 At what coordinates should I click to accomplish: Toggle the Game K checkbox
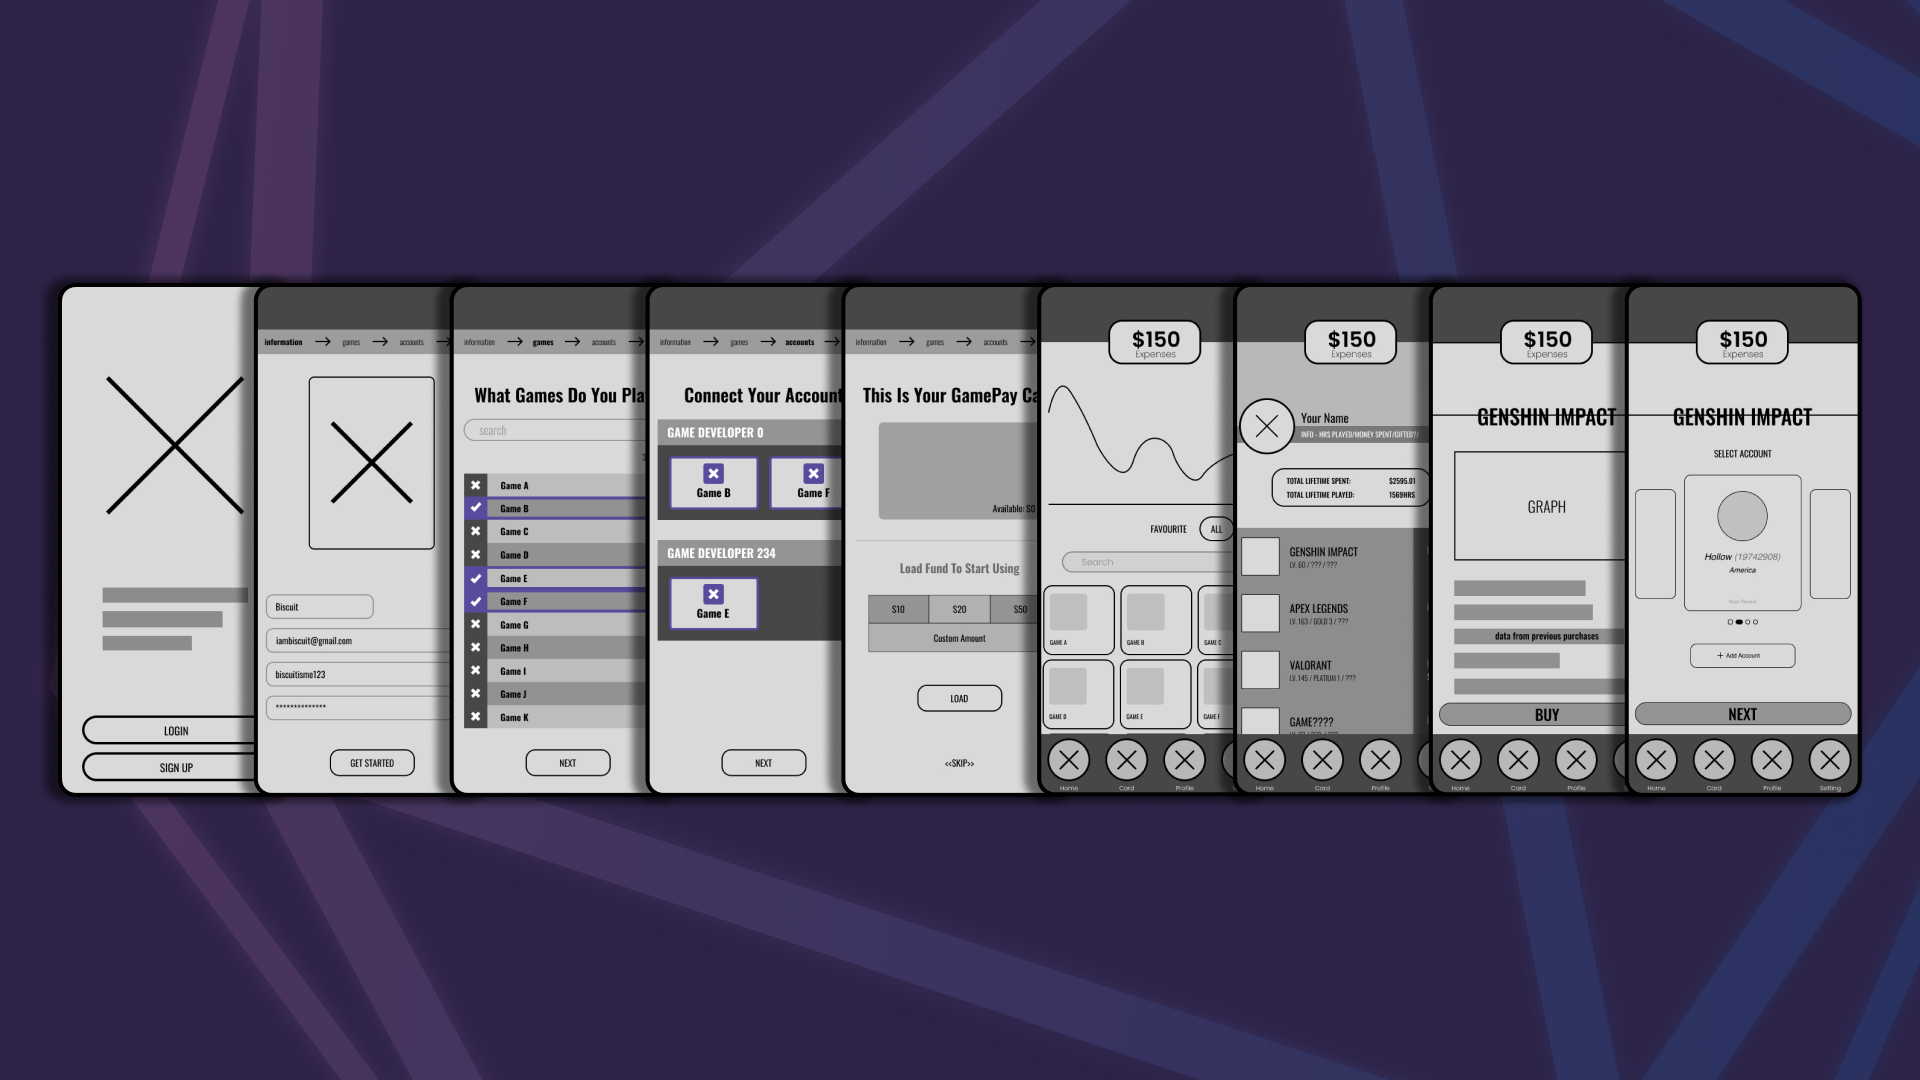[x=476, y=717]
